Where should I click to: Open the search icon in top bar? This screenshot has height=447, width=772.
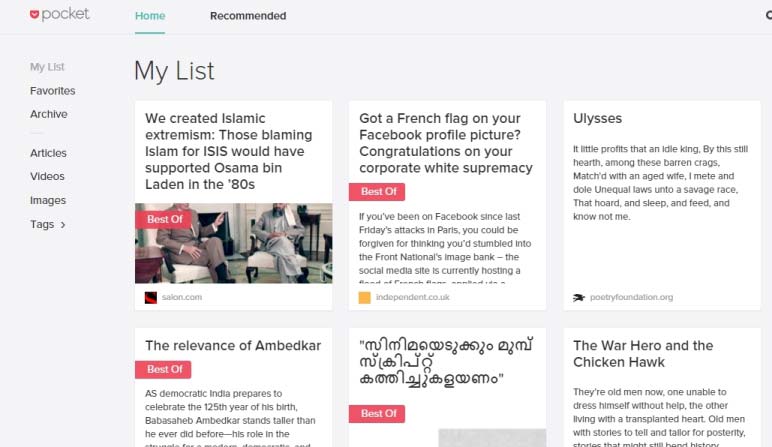coord(769,15)
